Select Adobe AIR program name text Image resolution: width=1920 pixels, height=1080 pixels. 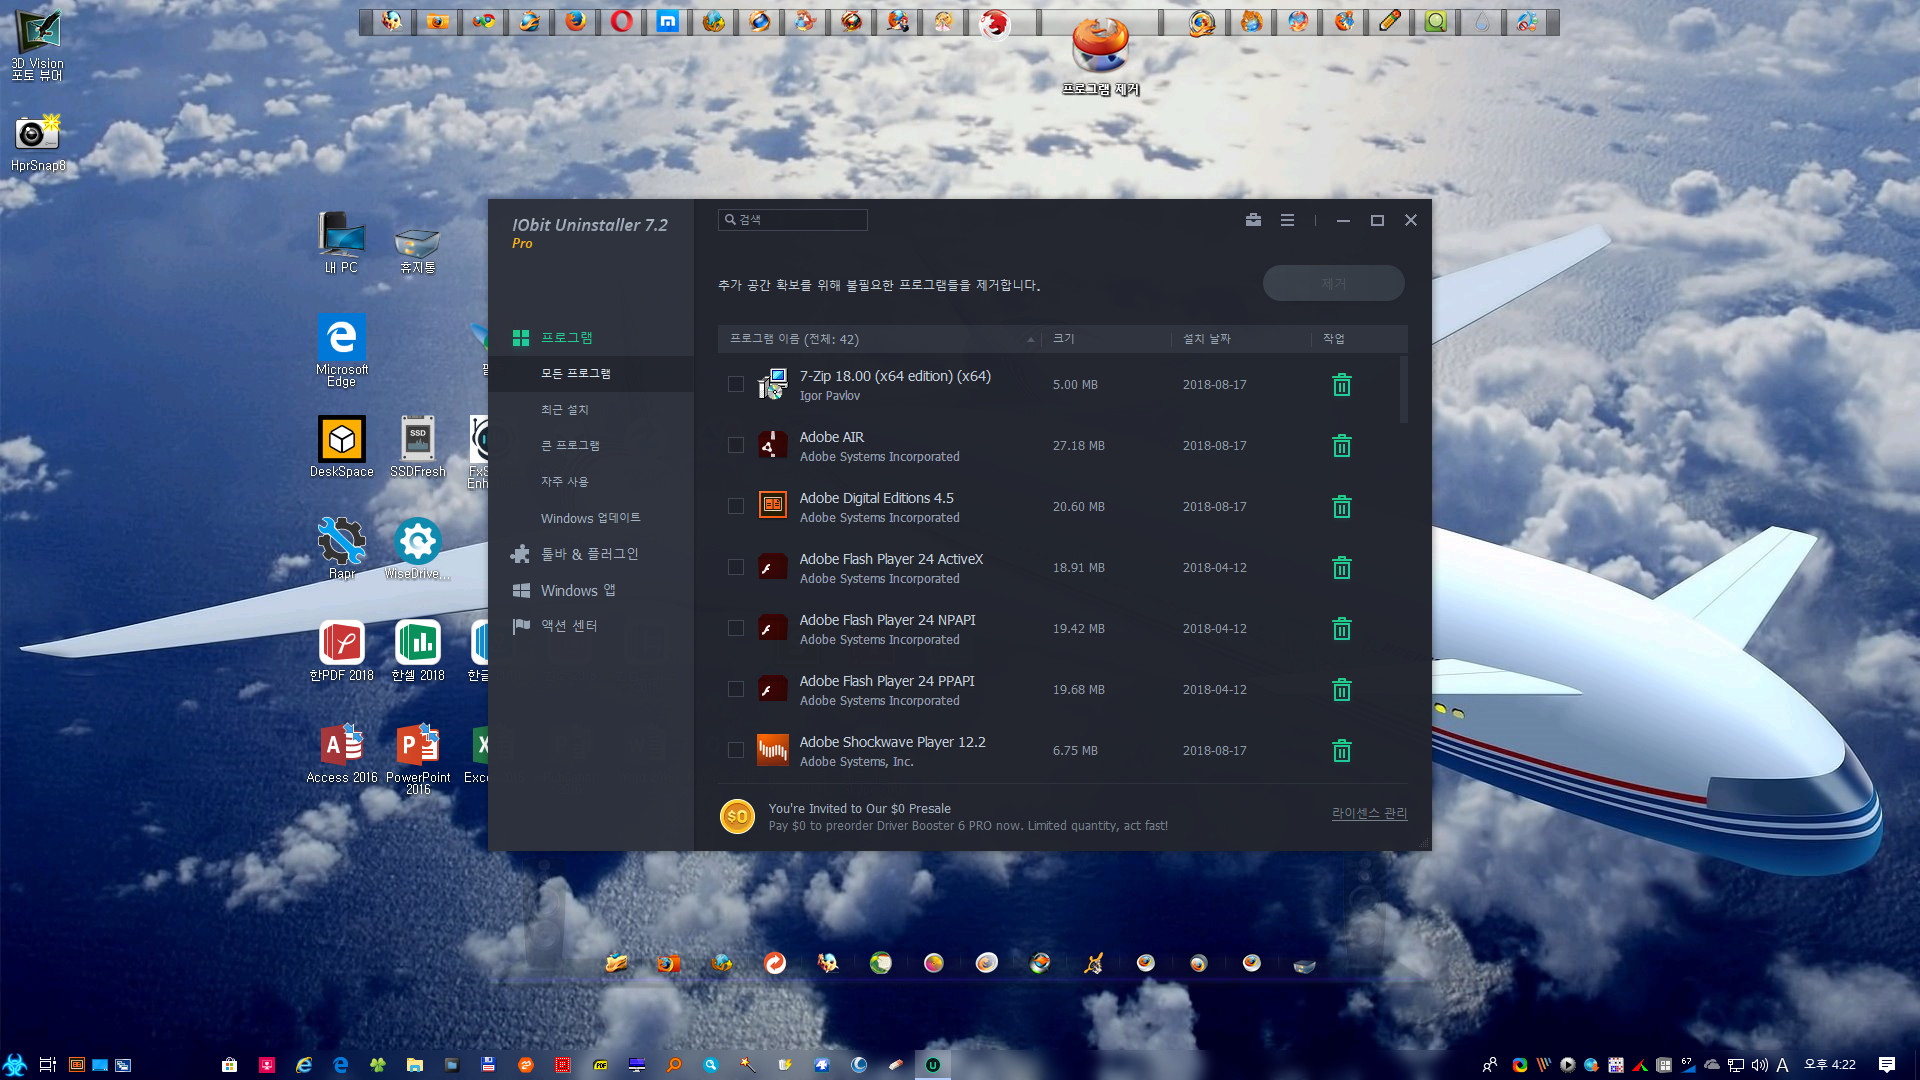coord(831,437)
